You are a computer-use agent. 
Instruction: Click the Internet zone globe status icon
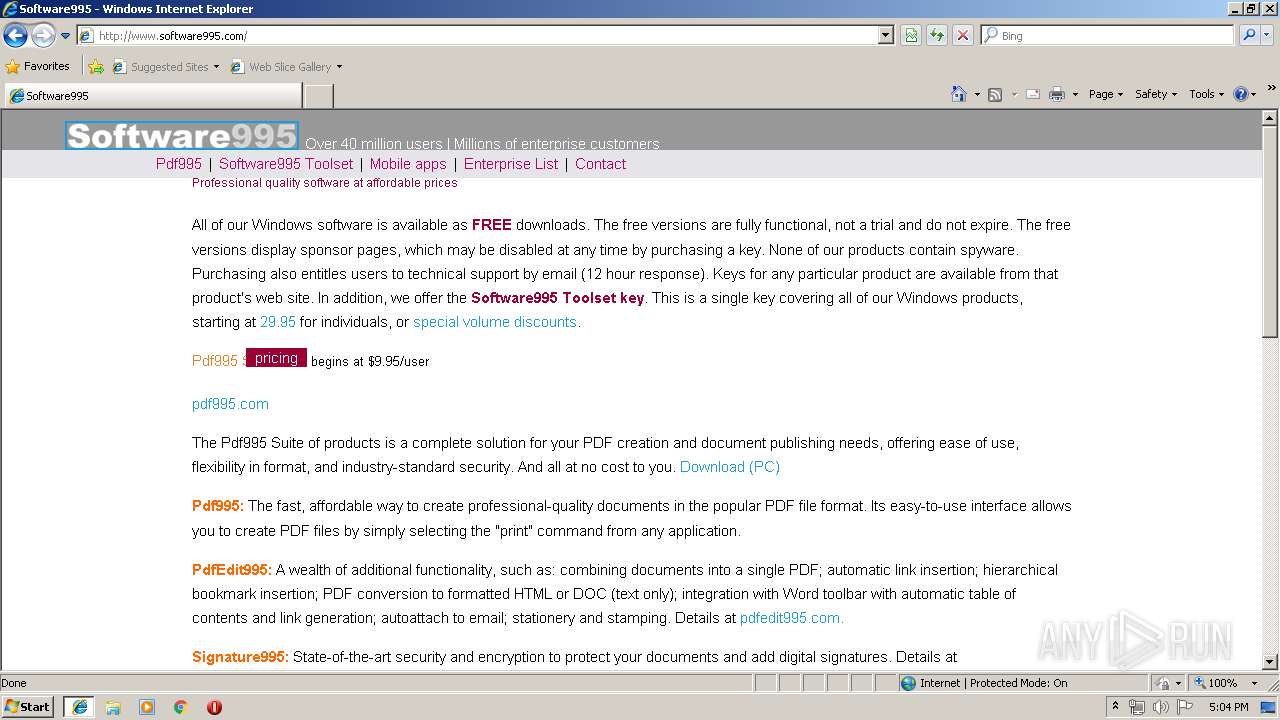point(908,683)
